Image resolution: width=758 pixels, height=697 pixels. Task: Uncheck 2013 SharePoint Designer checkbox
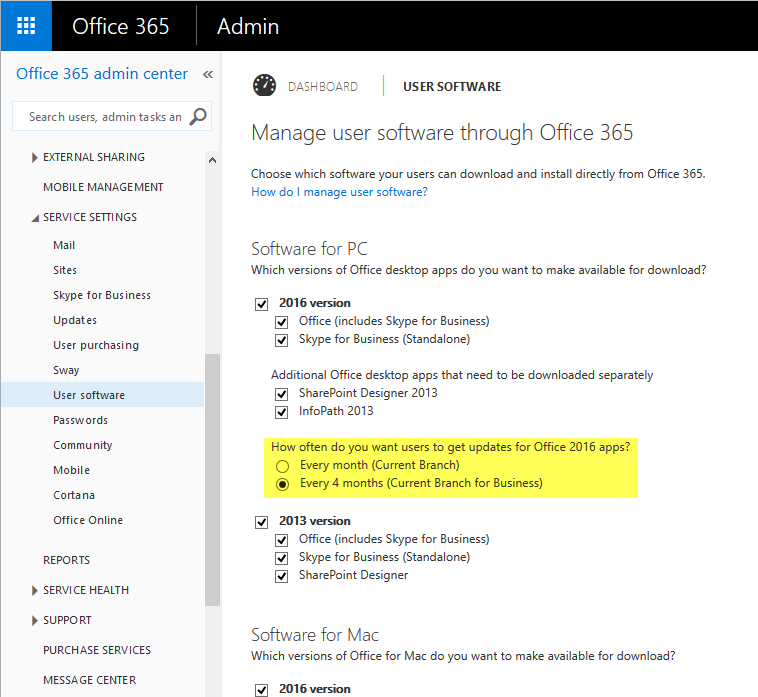[x=282, y=576]
